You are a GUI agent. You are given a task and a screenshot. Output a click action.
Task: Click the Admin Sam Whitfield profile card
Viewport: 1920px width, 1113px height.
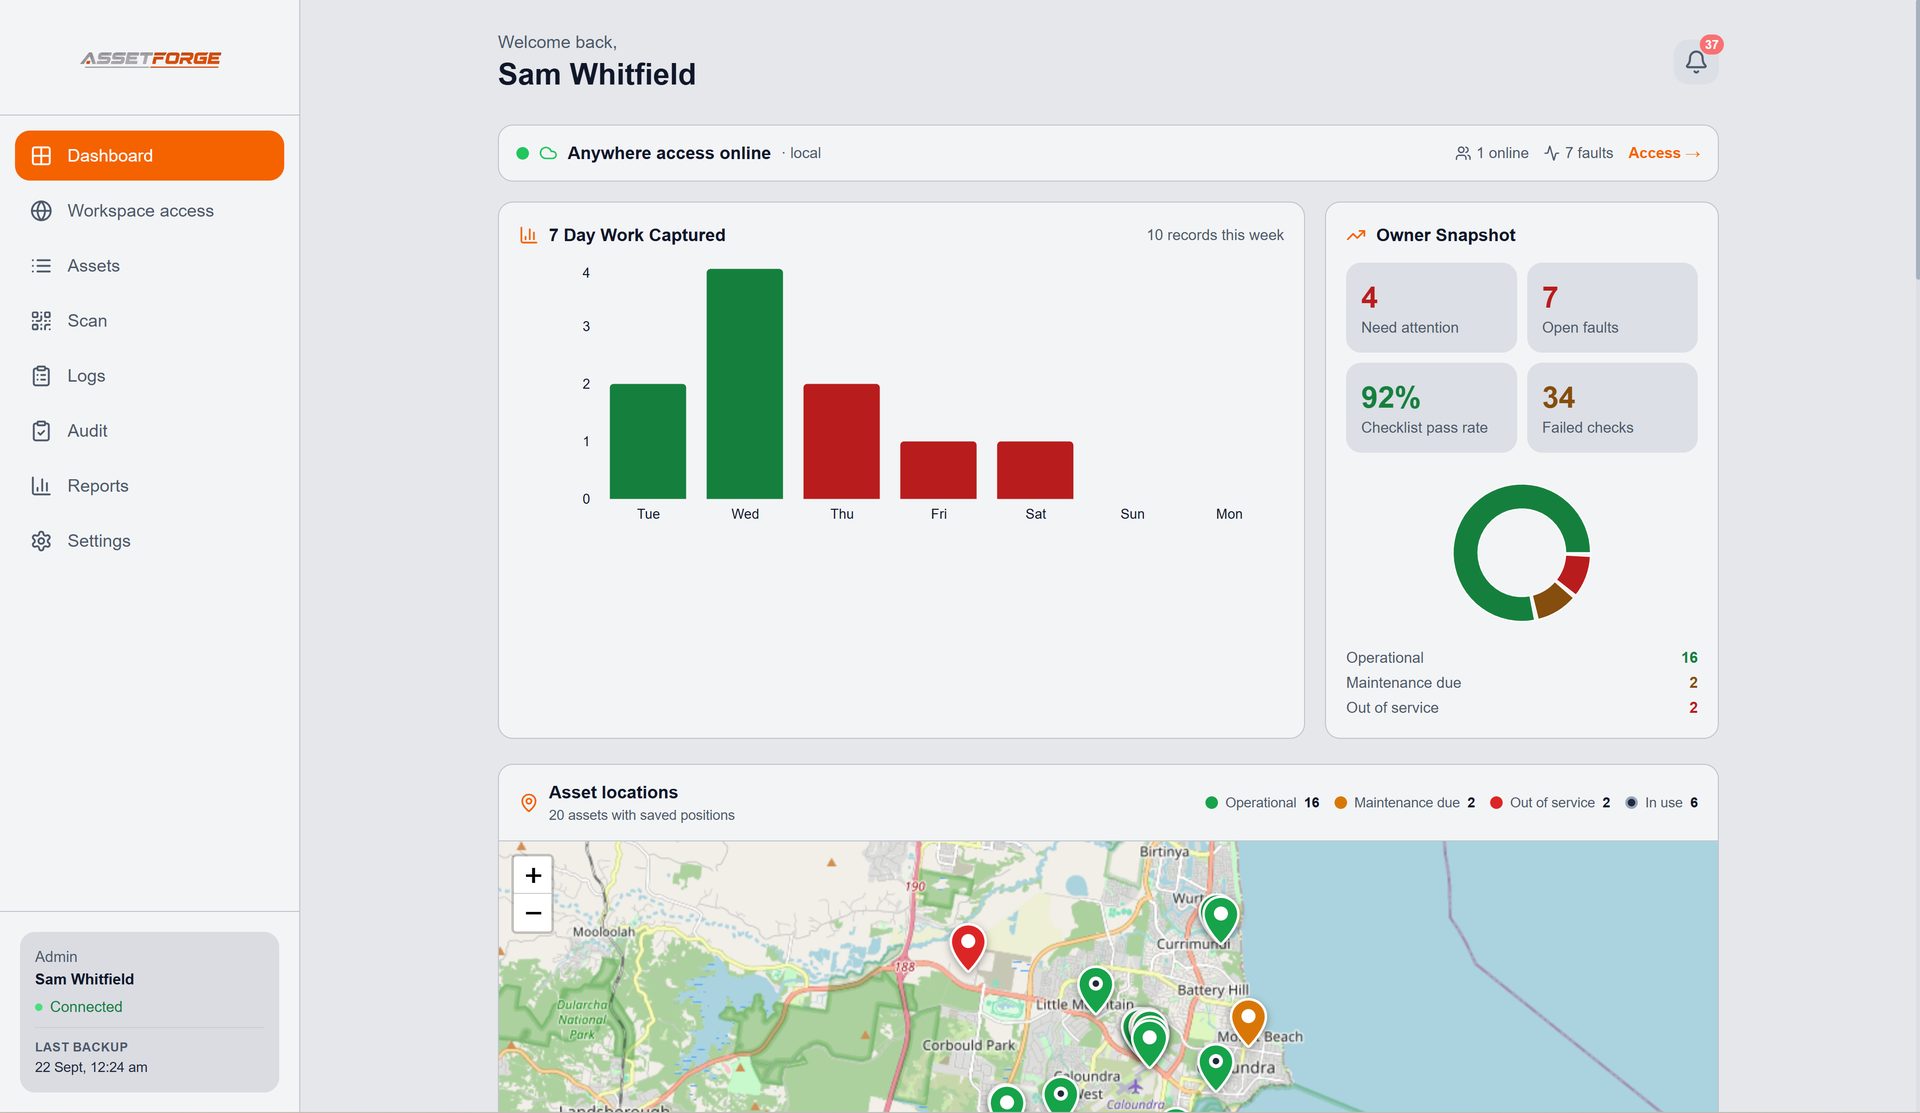(x=149, y=1012)
